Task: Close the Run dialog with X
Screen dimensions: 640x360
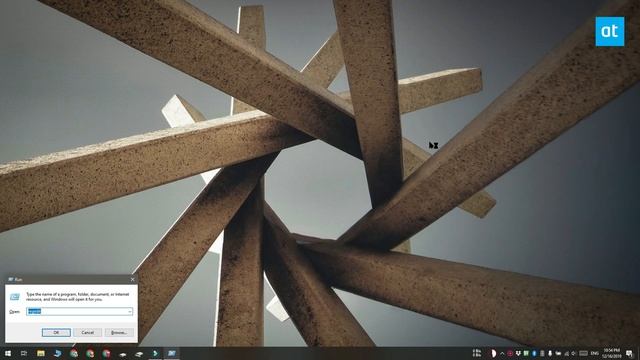Action: click(x=132, y=280)
